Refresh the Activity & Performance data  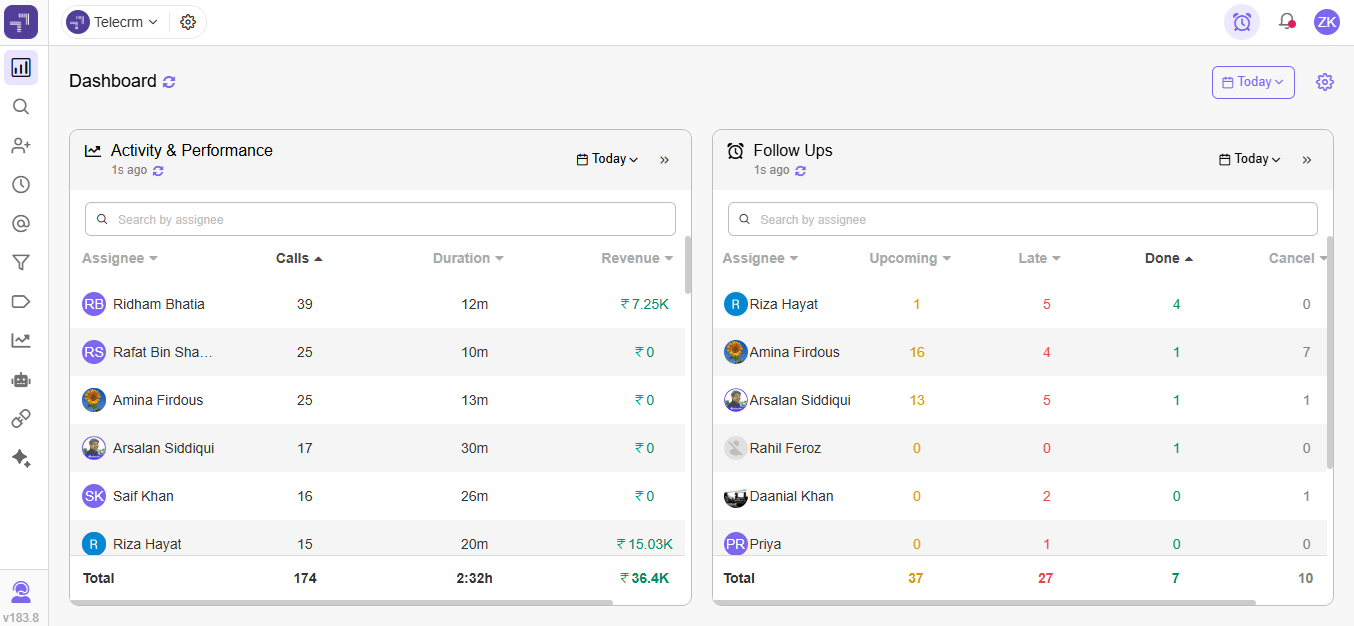click(x=156, y=170)
